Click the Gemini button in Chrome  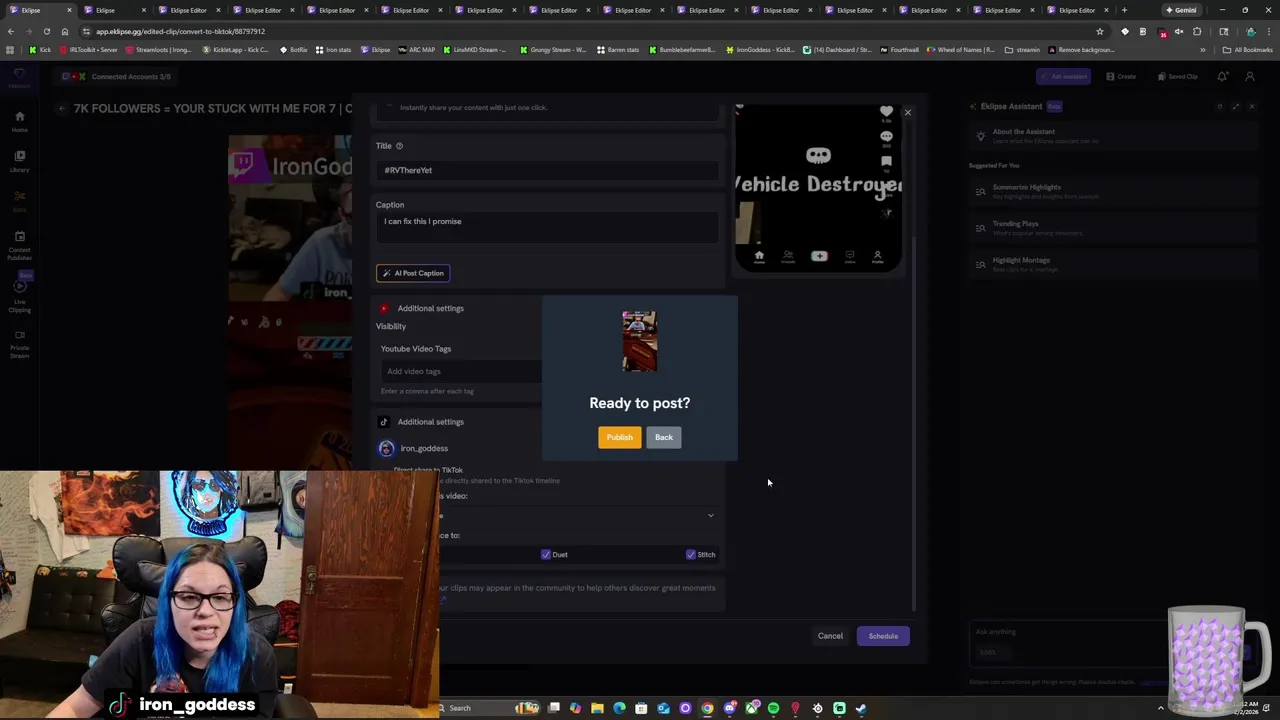point(1180,10)
